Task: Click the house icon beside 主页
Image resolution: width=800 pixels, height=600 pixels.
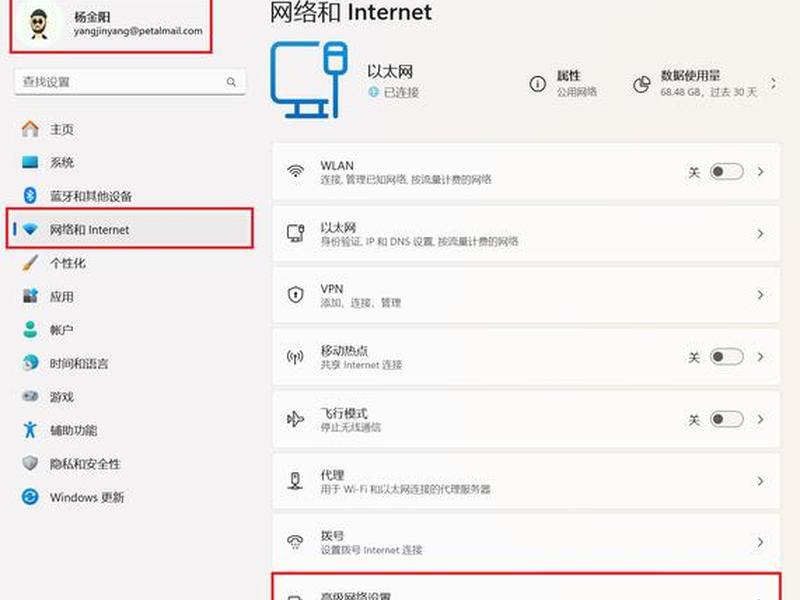Action: point(30,129)
